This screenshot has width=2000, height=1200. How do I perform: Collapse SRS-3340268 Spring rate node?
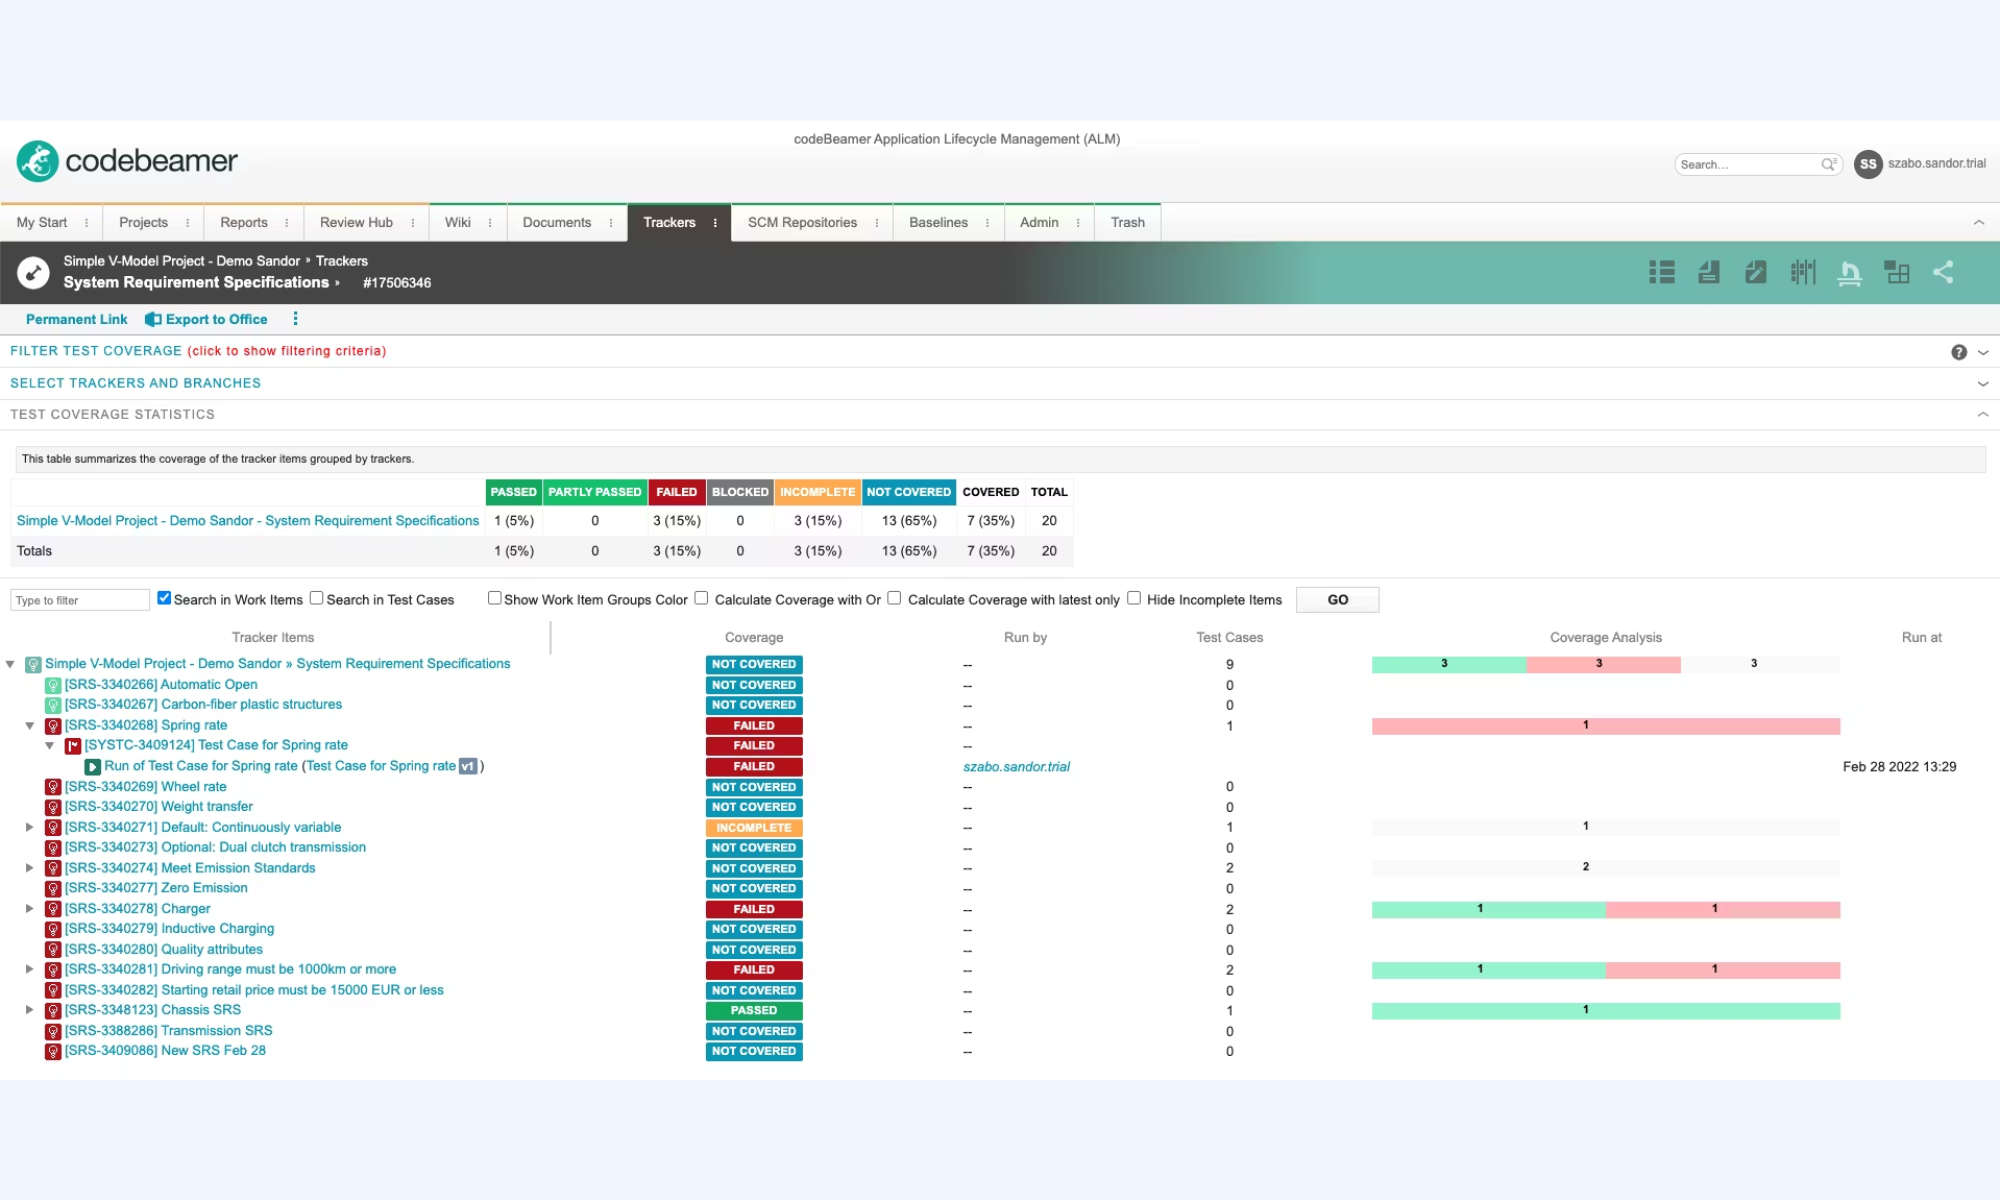(x=30, y=726)
